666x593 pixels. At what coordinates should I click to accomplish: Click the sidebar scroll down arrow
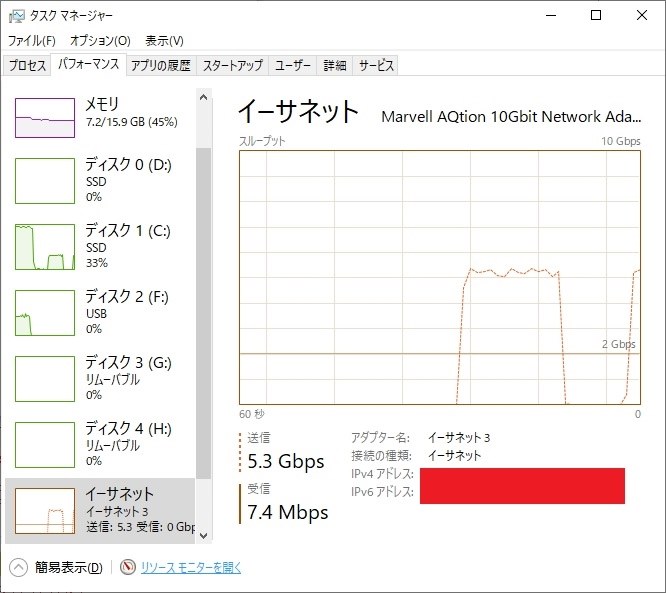click(x=203, y=536)
